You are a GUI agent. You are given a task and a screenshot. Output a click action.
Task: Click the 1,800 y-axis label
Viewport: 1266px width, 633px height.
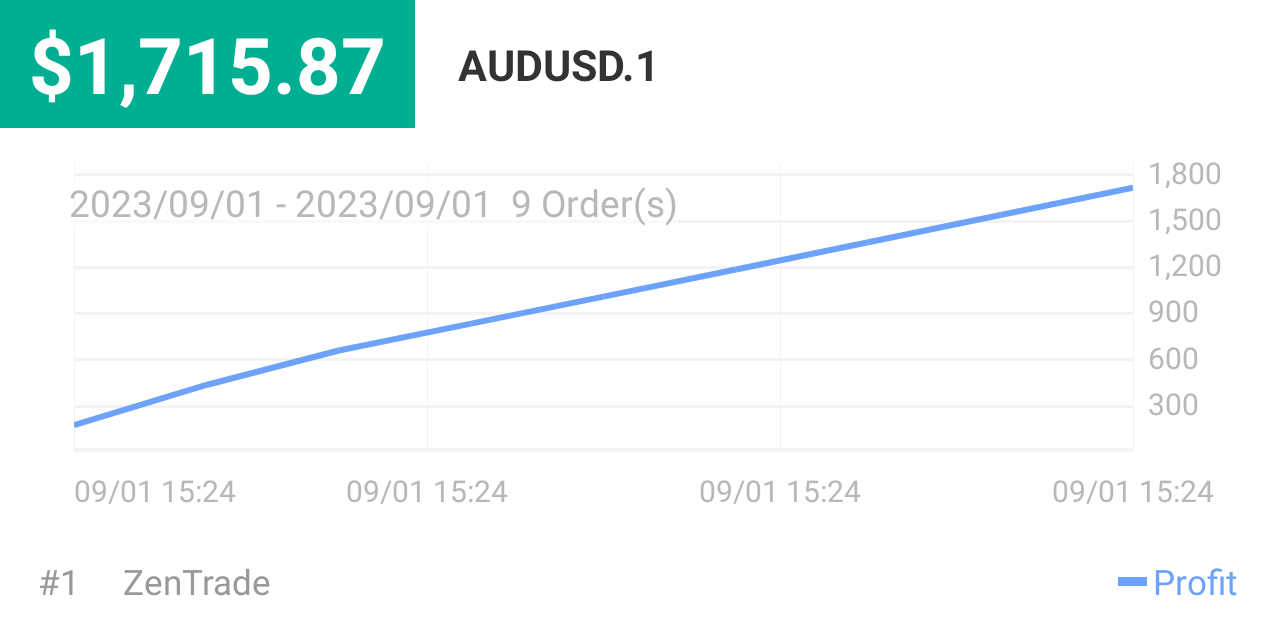[1185, 174]
